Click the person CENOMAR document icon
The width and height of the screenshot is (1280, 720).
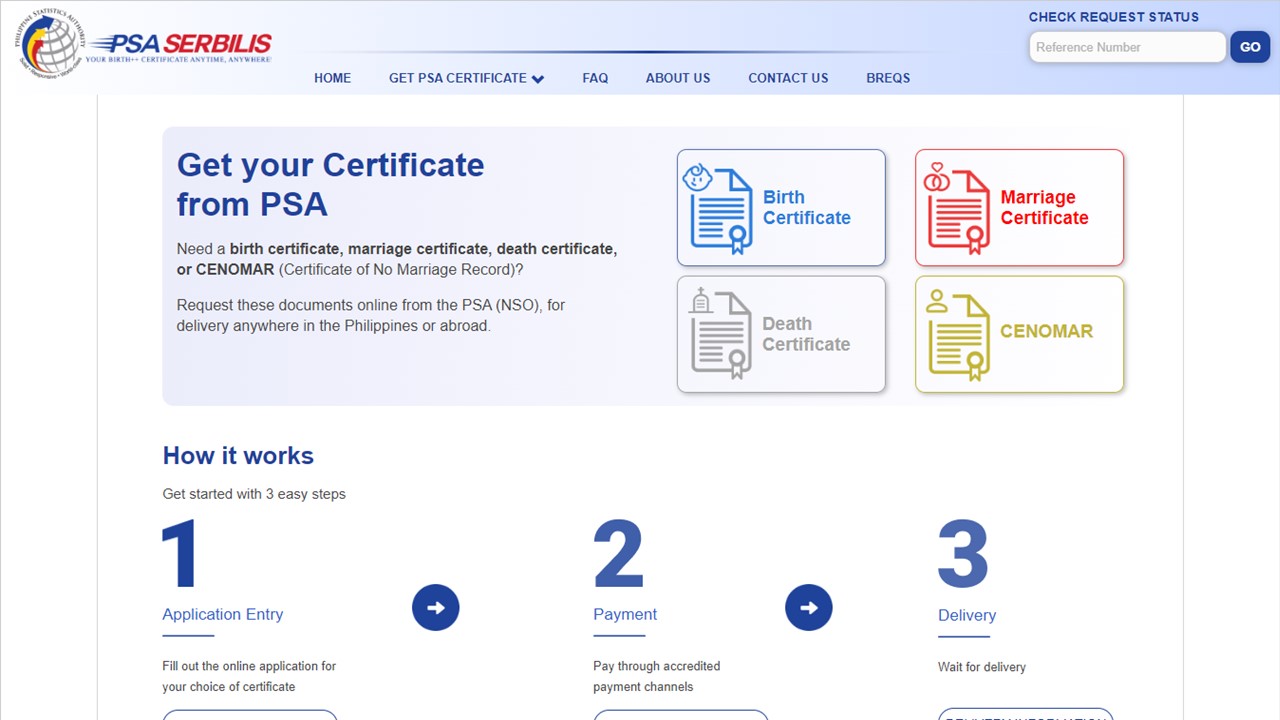click(x=957, y=335)
